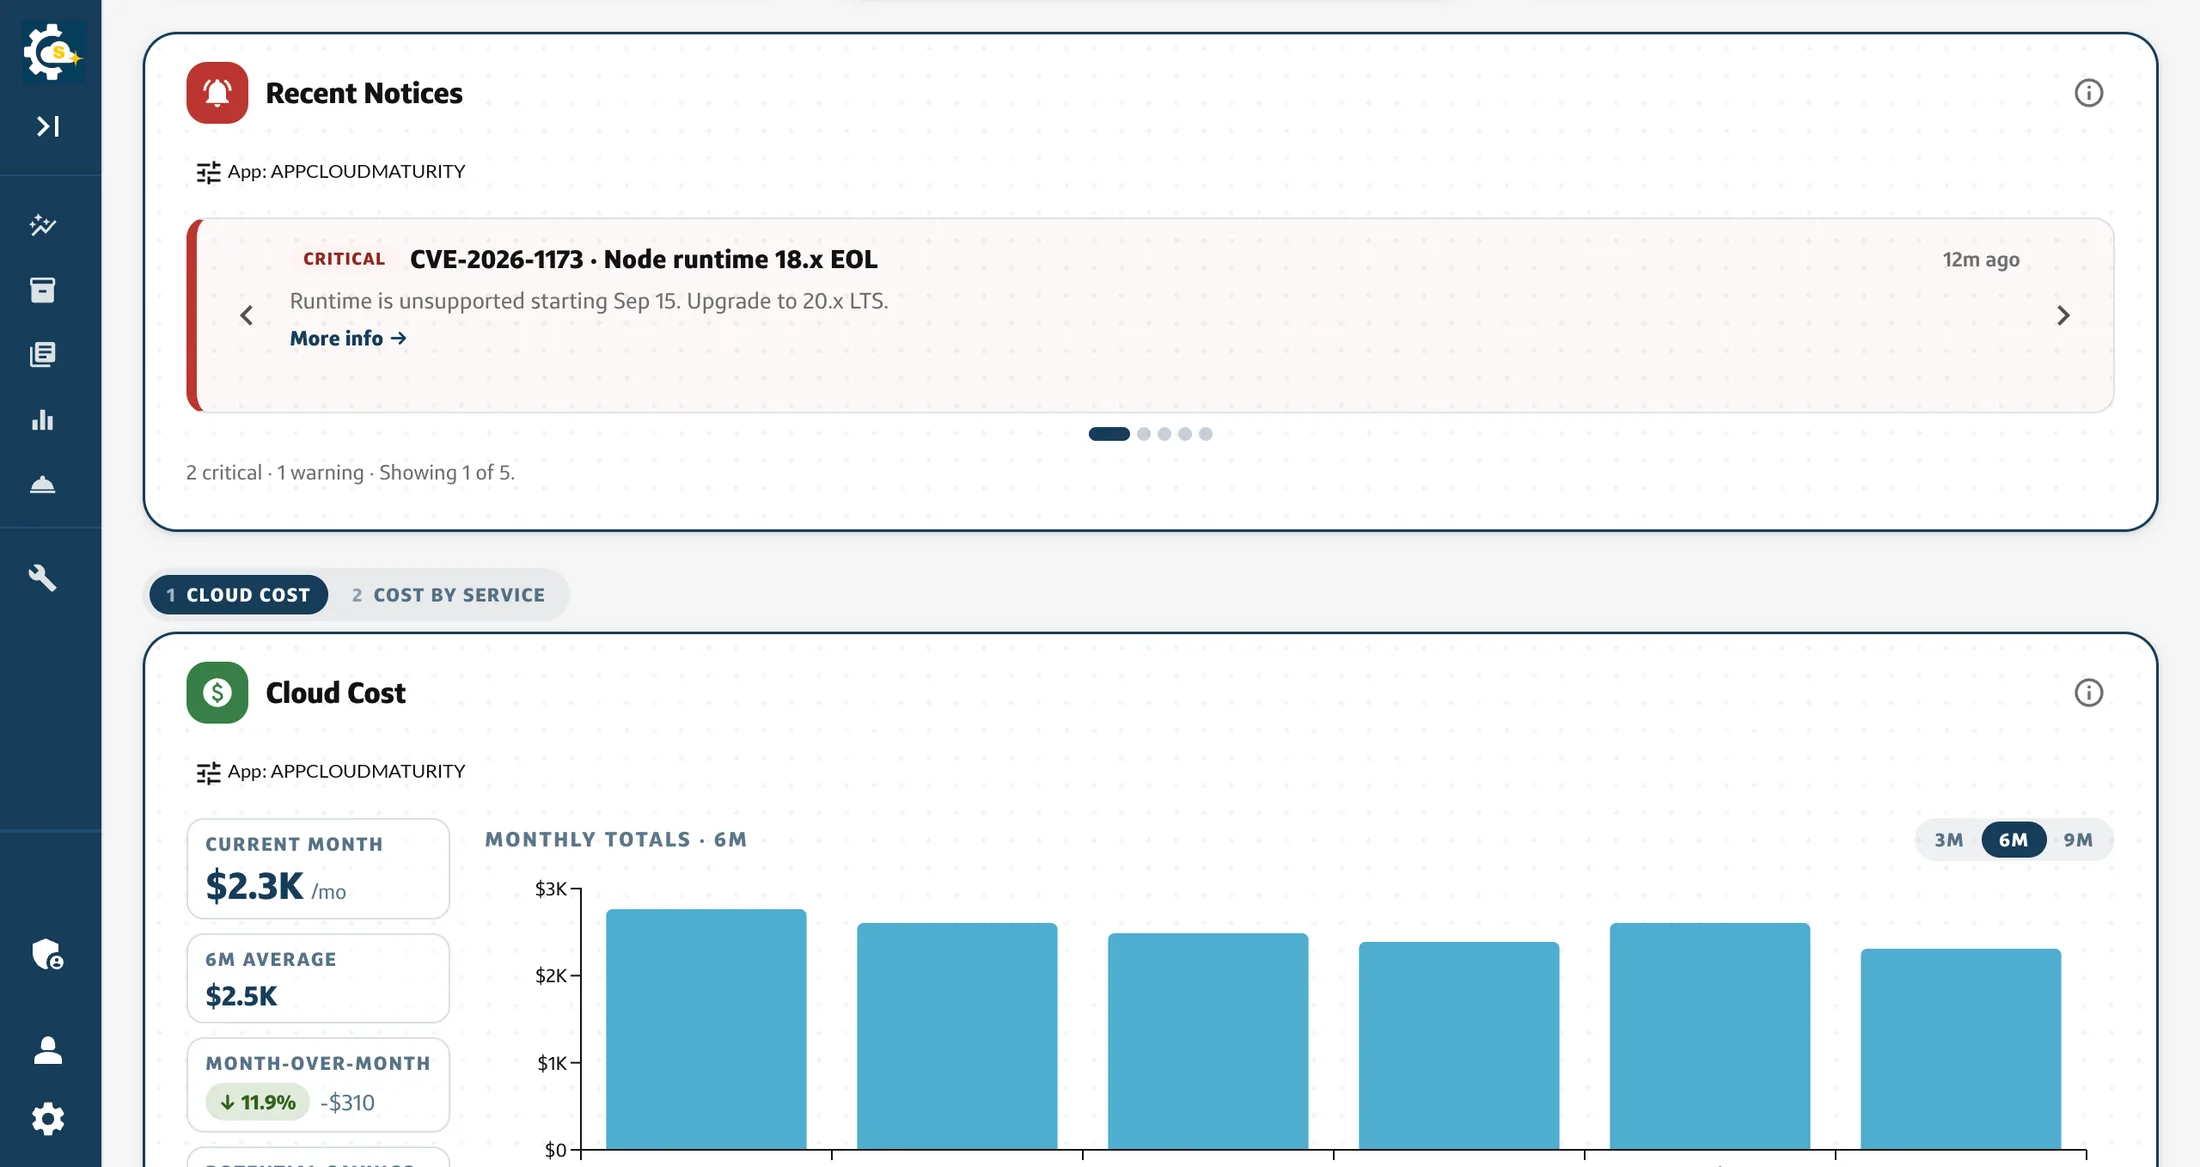Go to the next notice
This screenshot has height=1167, width=2200.
pyautogui.click(x=2063, y=316)
